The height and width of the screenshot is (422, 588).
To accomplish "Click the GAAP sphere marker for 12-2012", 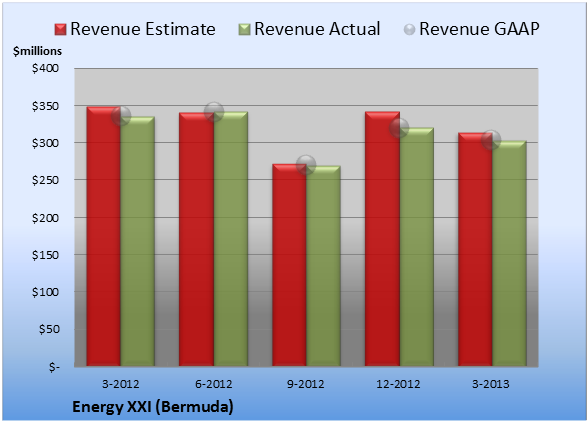I will [x=399, y=128].
